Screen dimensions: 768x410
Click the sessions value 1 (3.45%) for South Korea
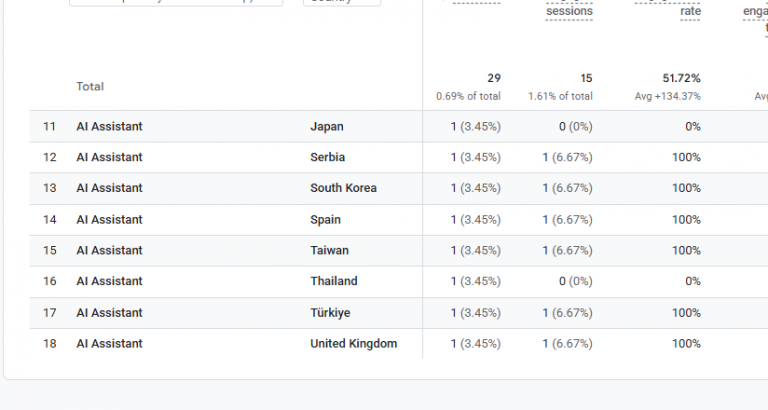[x=476, y=189]
